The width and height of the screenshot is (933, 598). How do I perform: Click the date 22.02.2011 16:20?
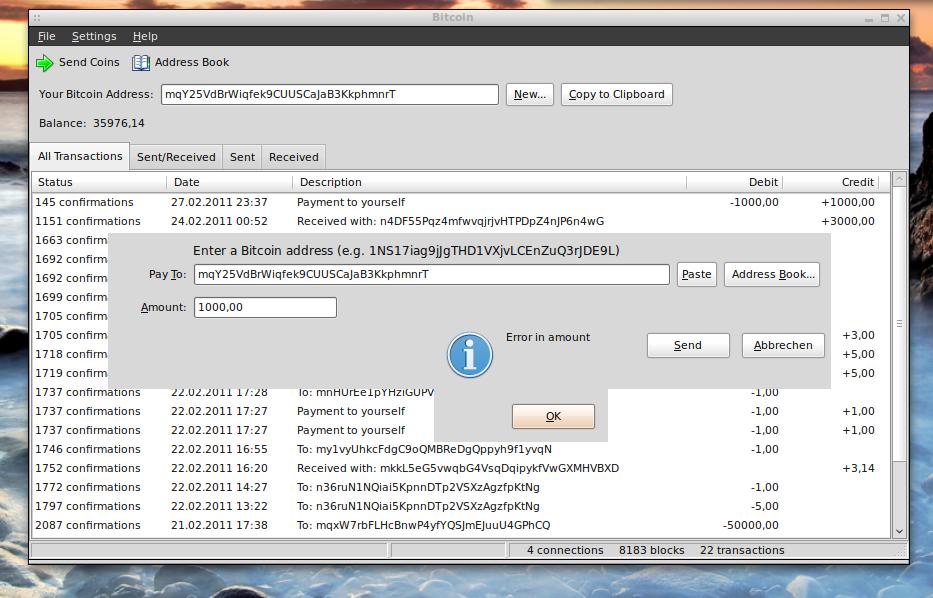pyautogui.click(x=220, y=468)
